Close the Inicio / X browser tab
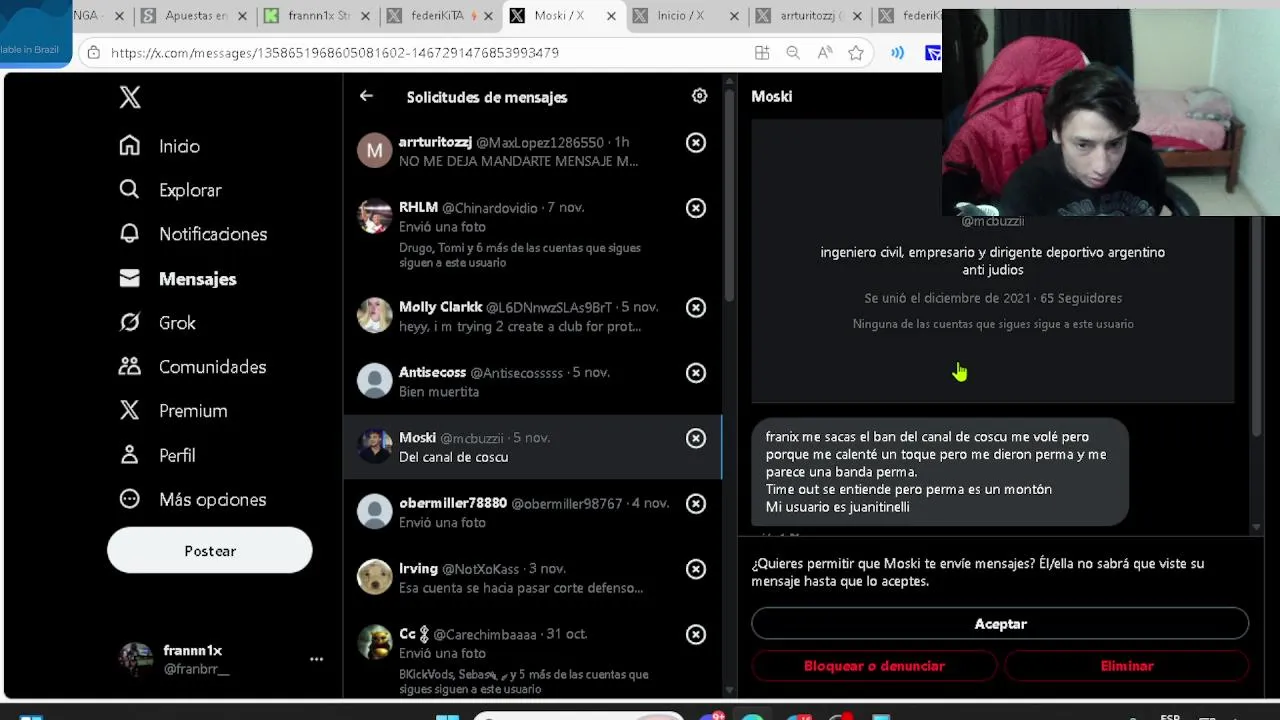This screenshot has width=1280, height=720. pyautogui.click(x=734, y=16)
